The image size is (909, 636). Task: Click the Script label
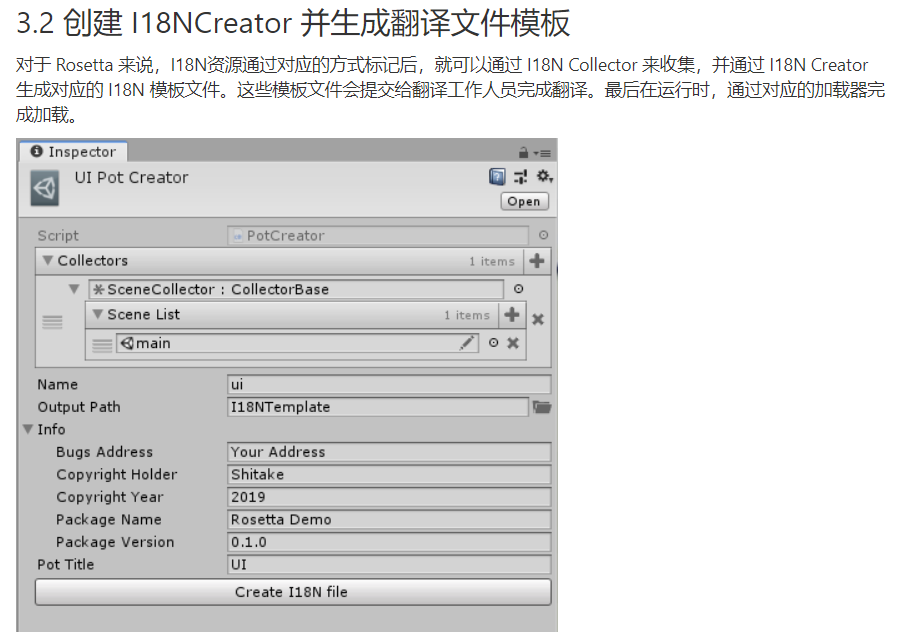(x=58, y=235)
